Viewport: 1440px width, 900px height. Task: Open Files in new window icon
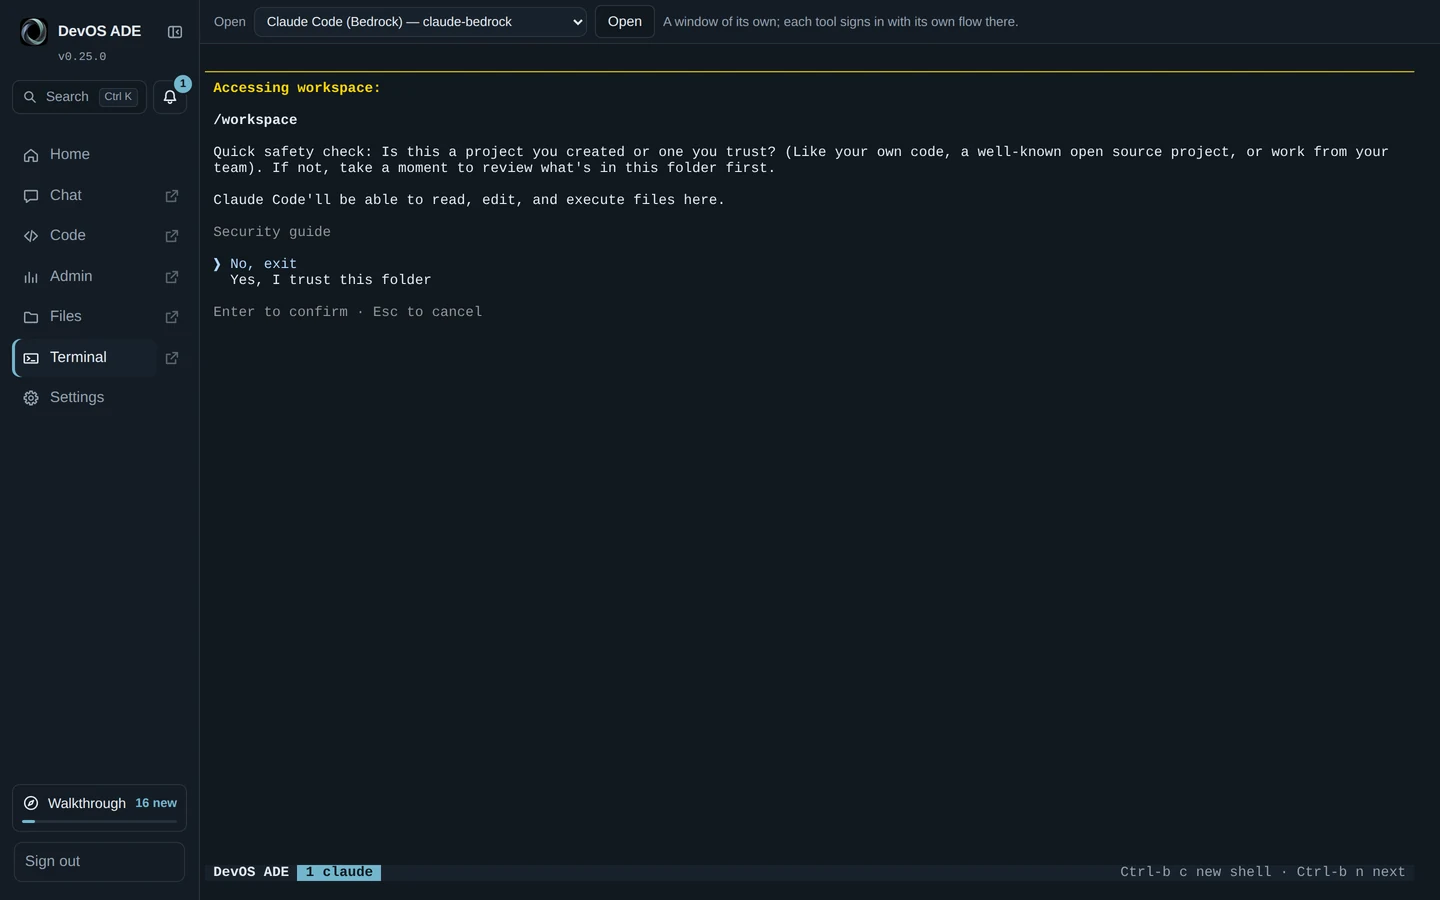(172, 317)
